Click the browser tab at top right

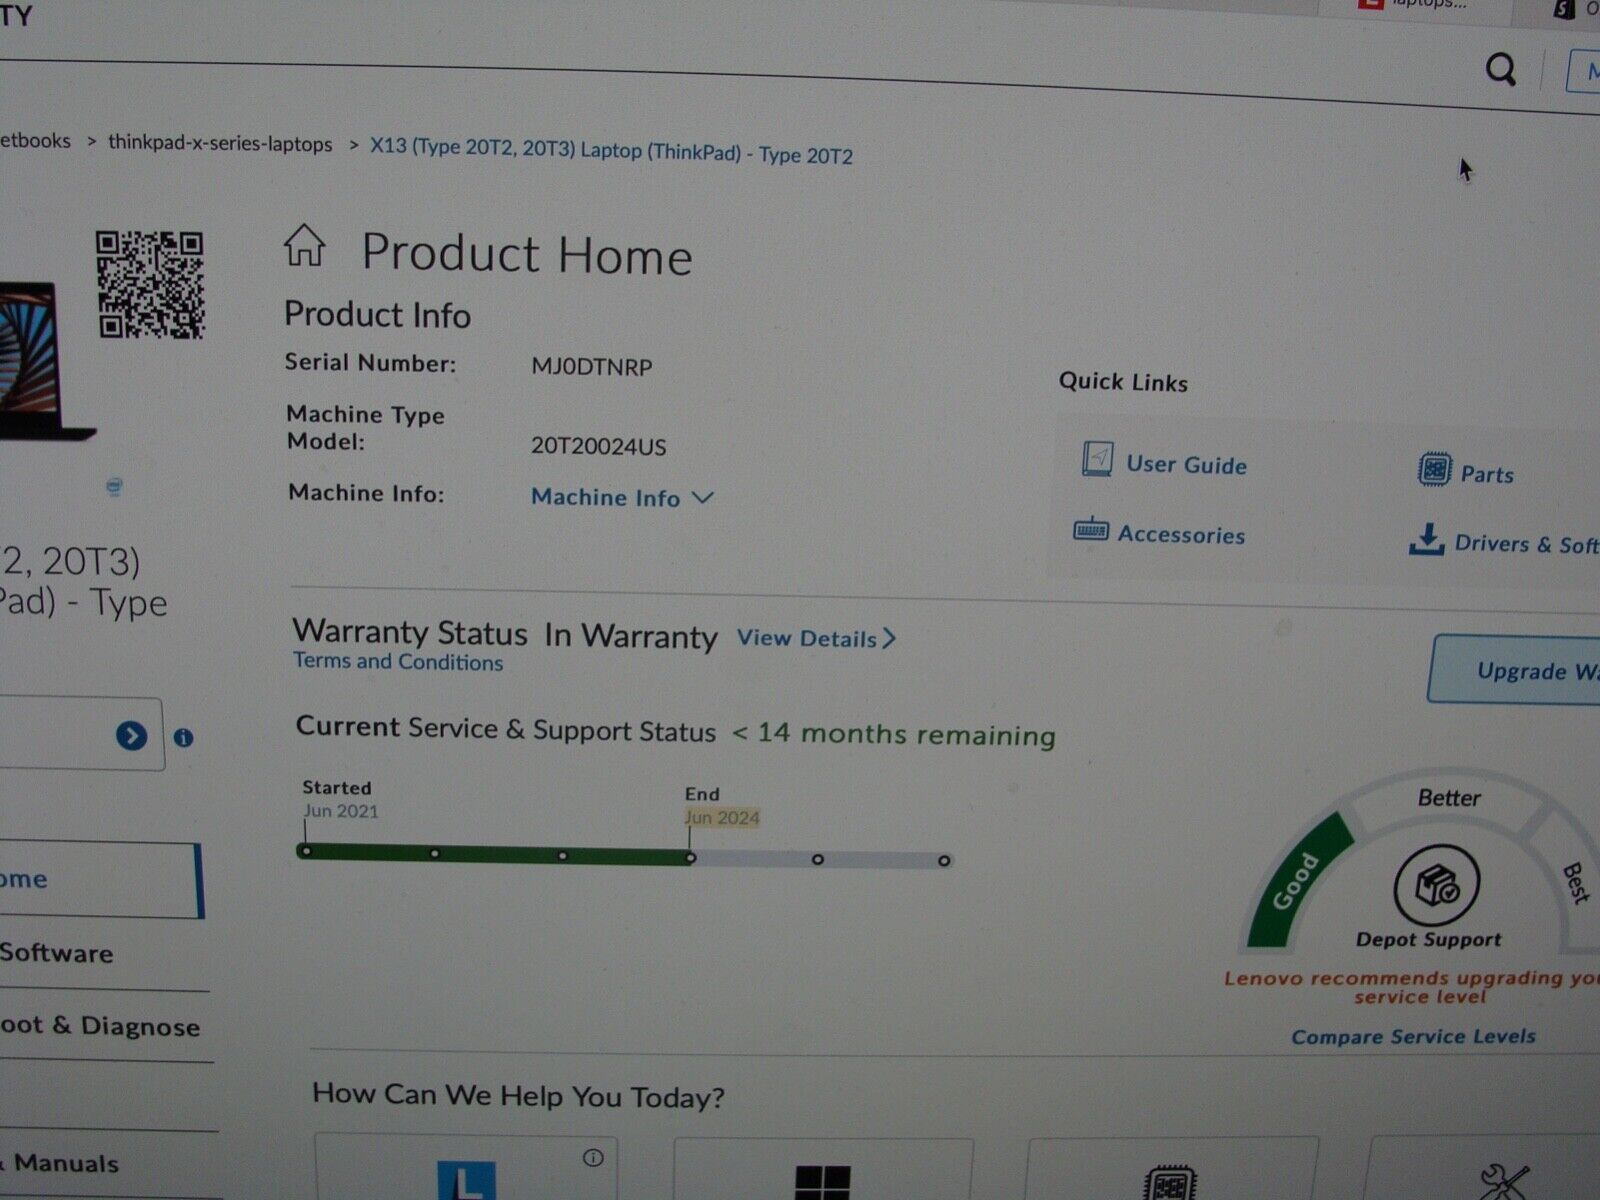[1417, 5]
